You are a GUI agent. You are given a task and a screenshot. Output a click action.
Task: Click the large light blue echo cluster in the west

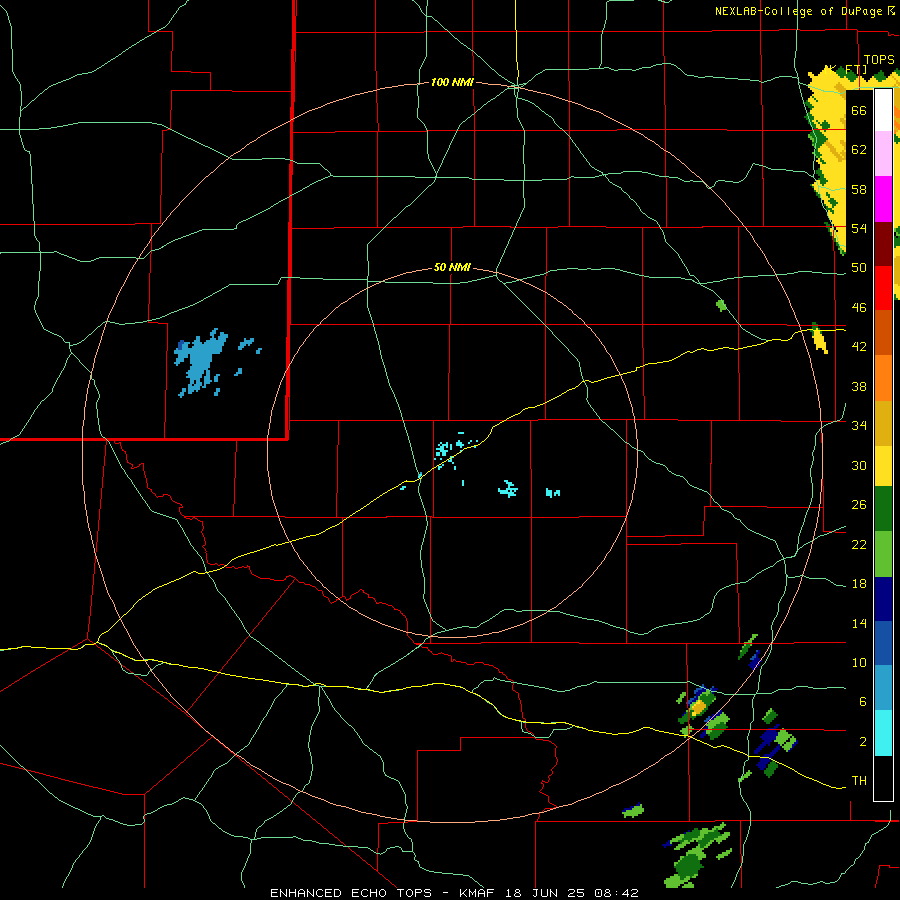pos(200,363)
